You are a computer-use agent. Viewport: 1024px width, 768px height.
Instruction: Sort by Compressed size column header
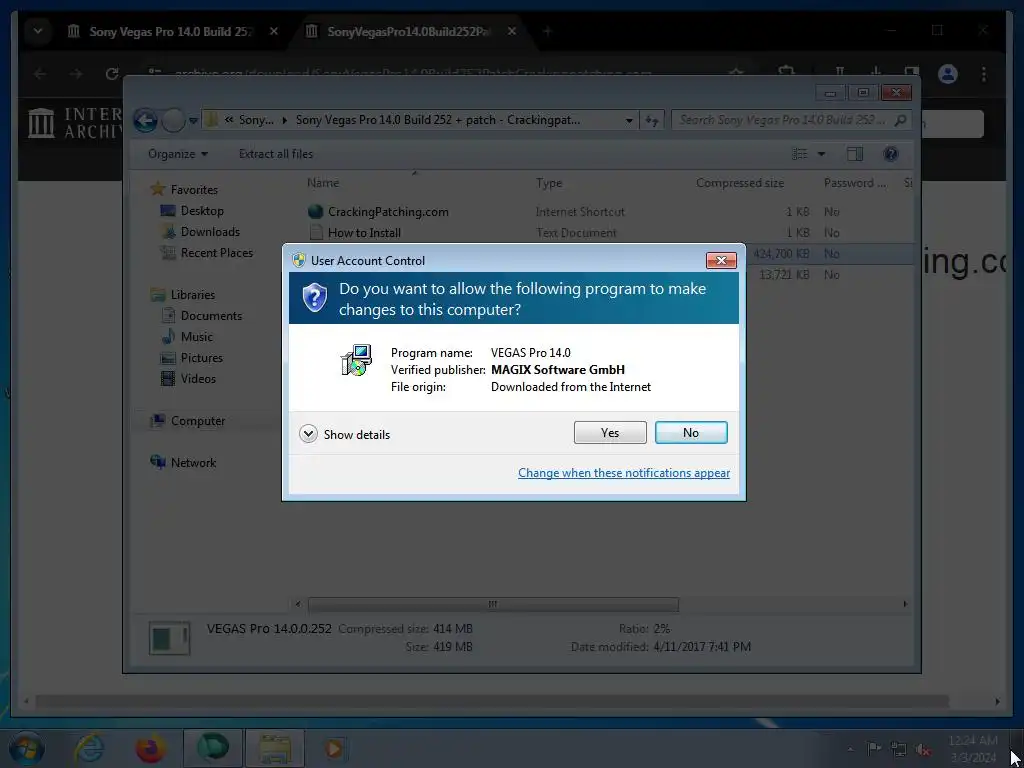739,183
